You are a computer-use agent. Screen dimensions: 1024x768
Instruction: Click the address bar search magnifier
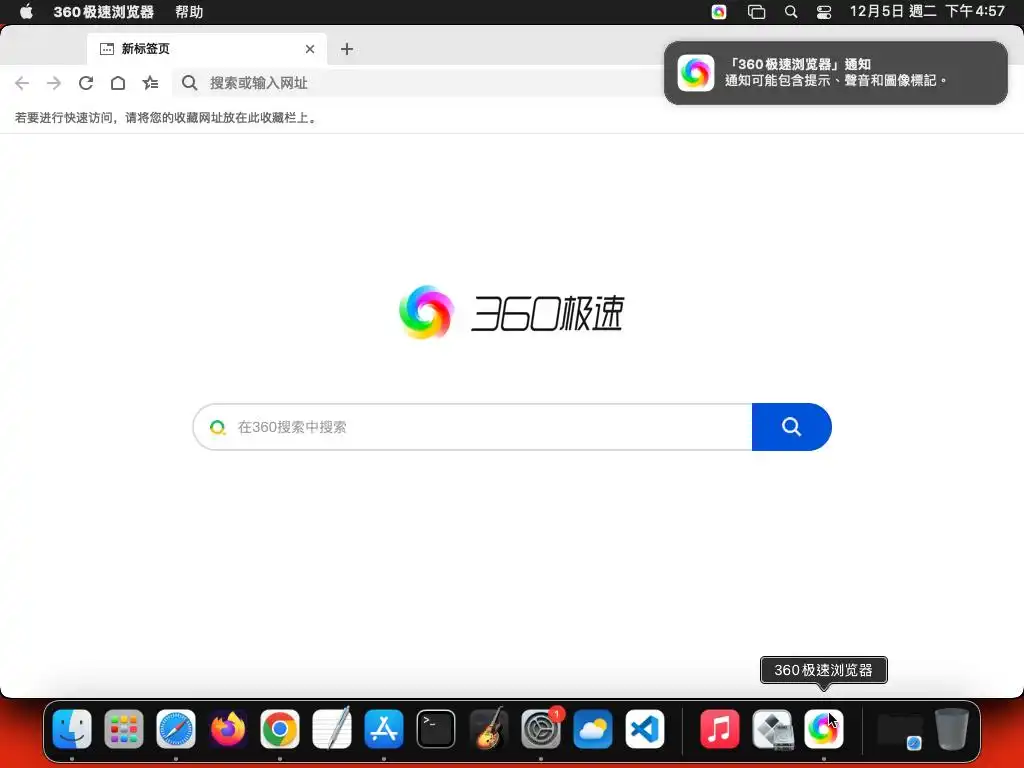pyautogui.click(x=189, y=83)
